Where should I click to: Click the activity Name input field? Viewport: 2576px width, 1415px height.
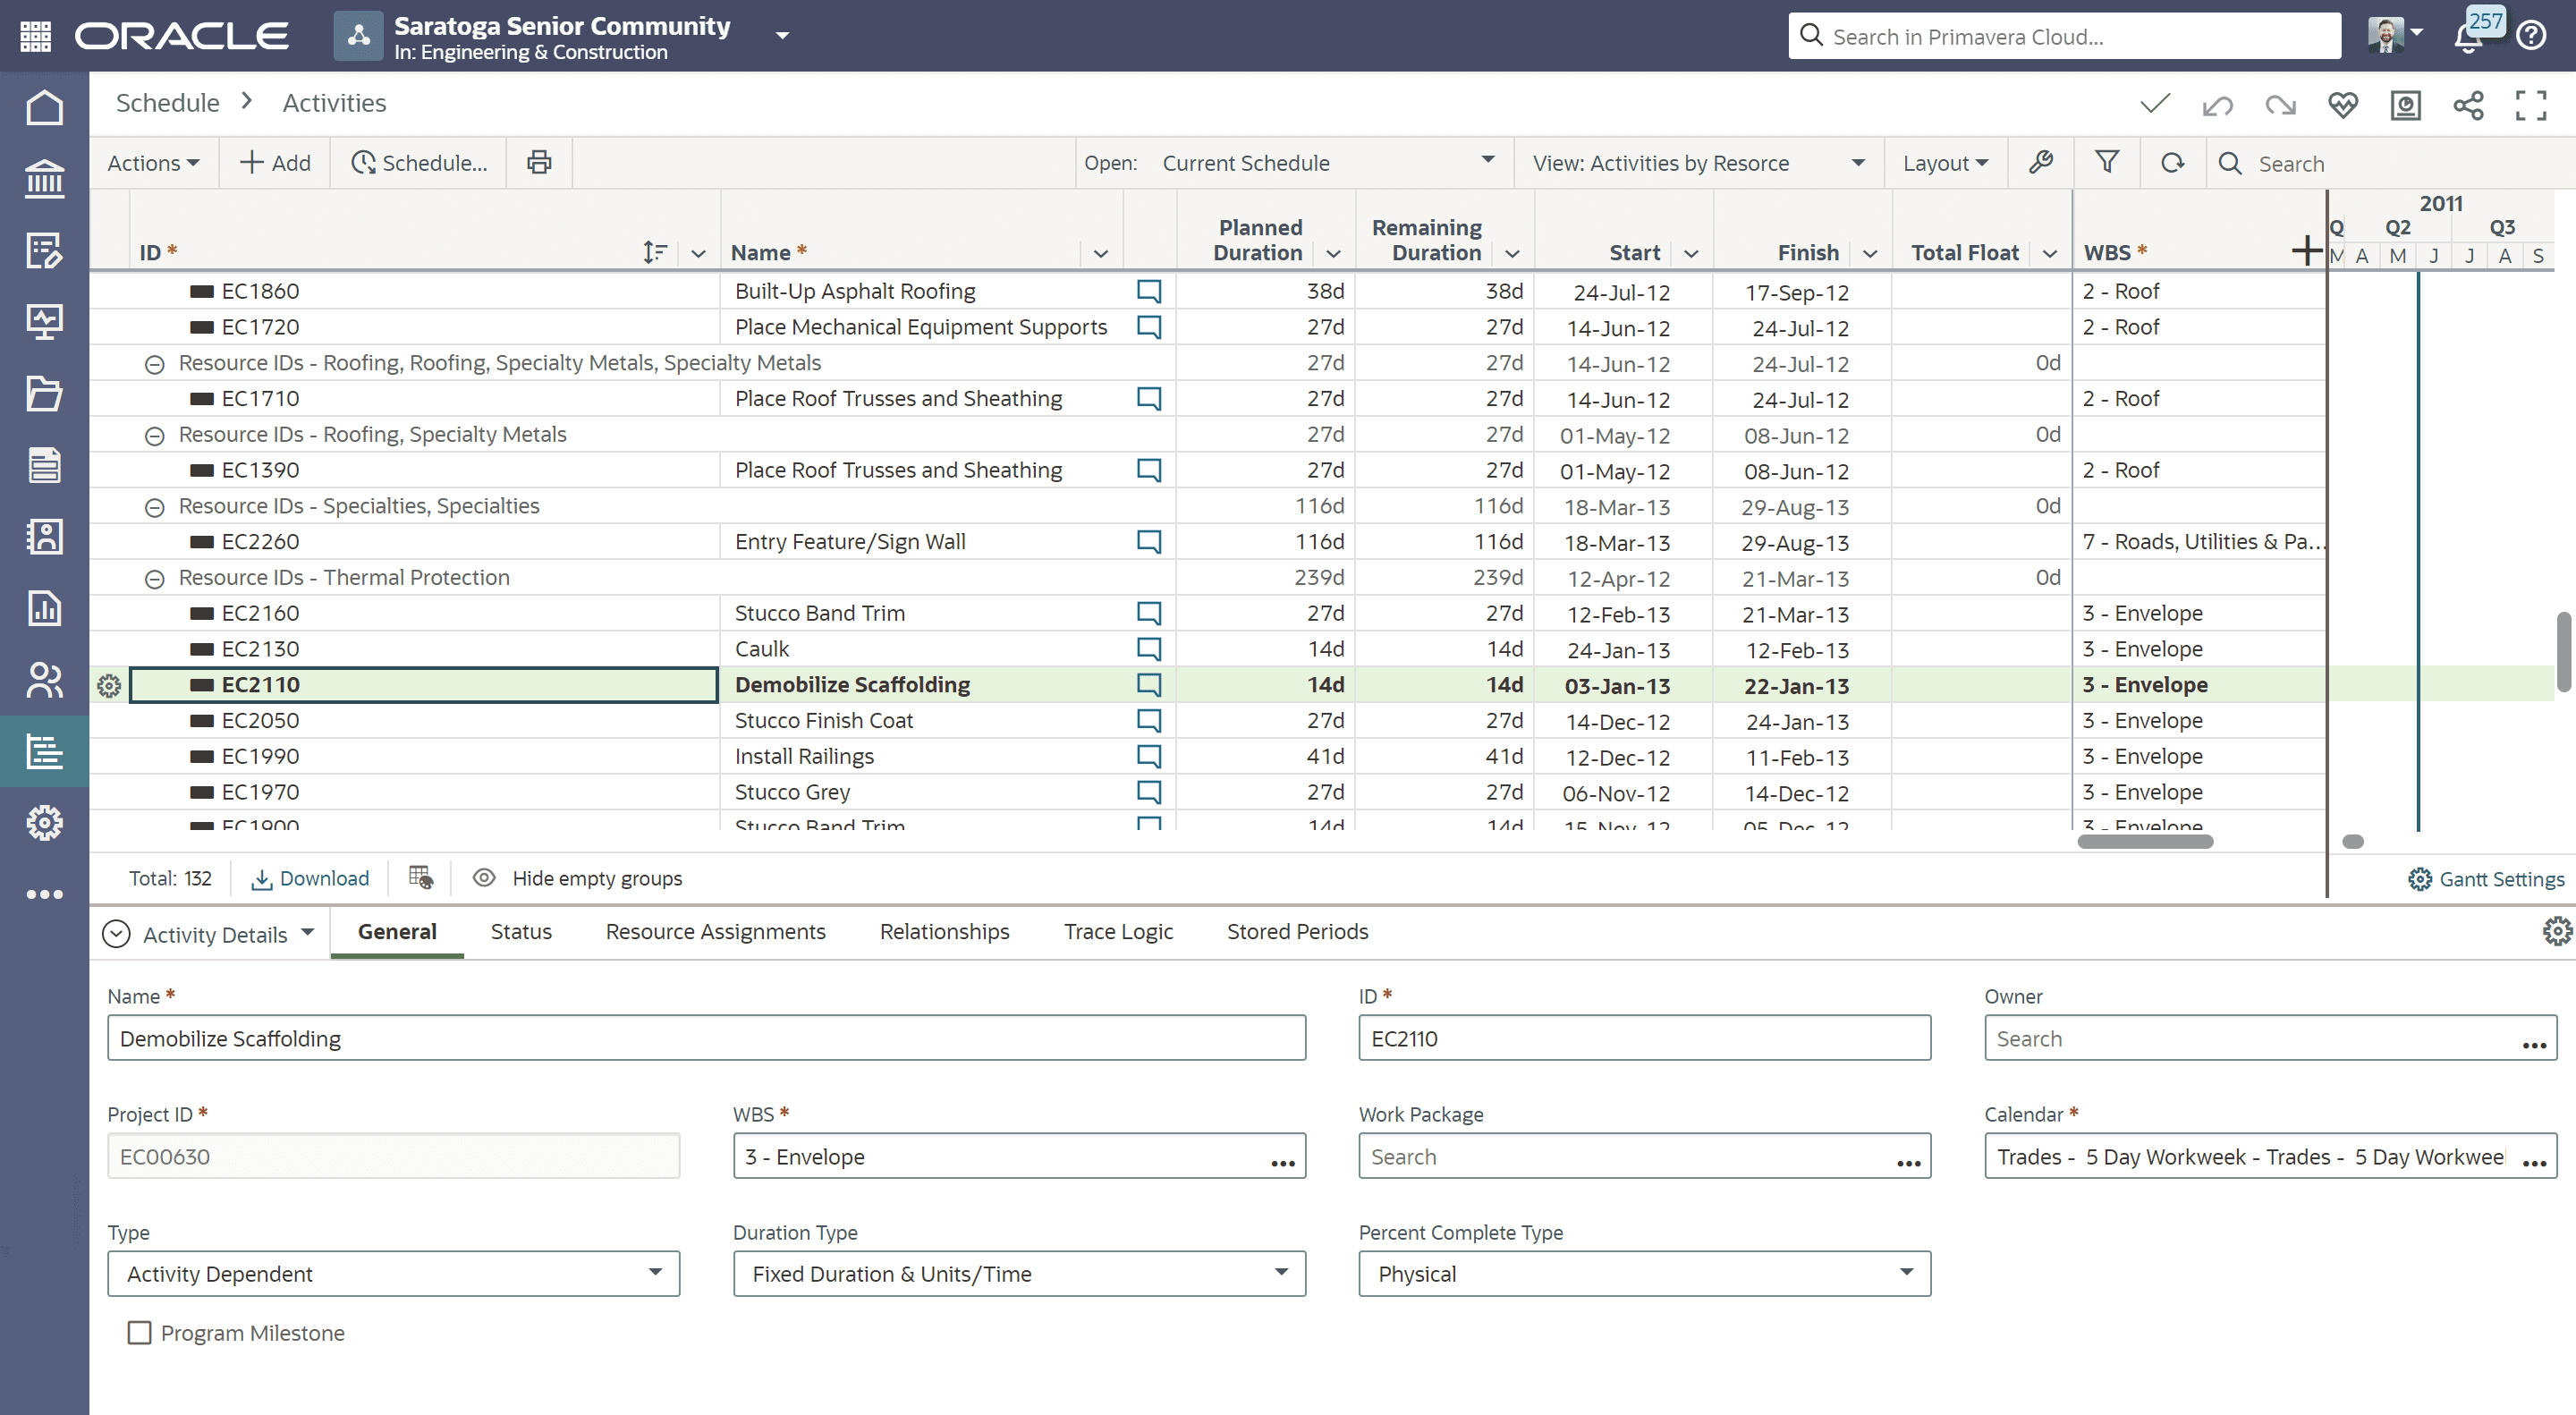pyautogui.click(x=706, y=1038)
